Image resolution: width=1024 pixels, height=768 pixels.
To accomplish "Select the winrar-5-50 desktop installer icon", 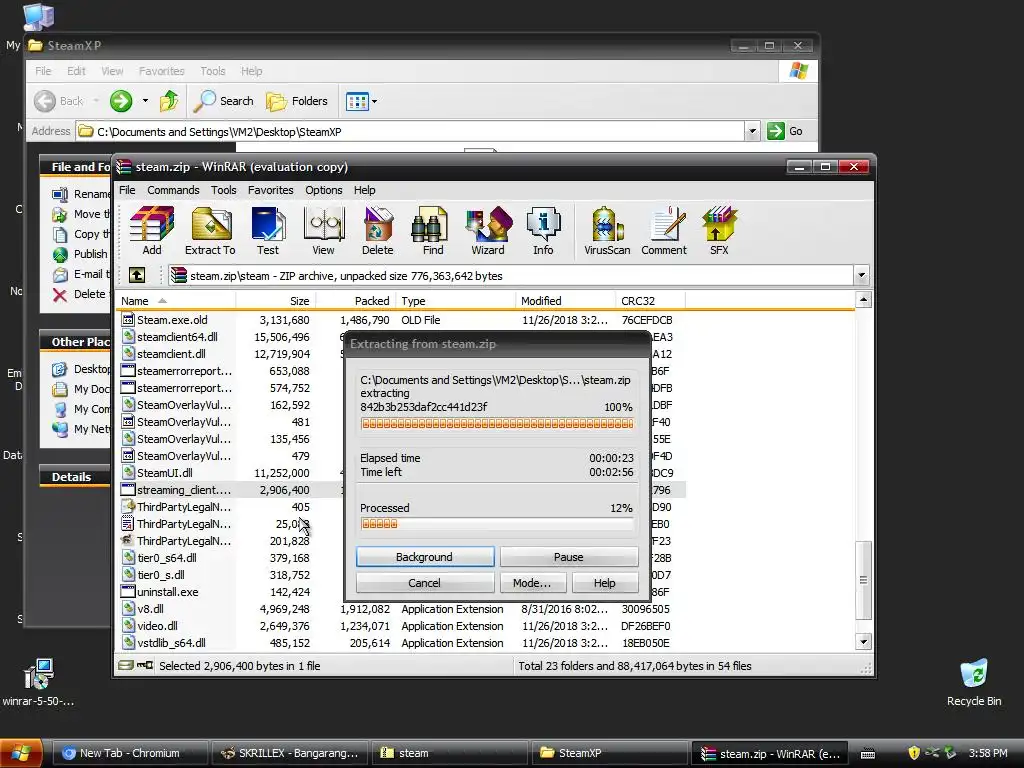I will pyautogui.click(x=39, y=681).
